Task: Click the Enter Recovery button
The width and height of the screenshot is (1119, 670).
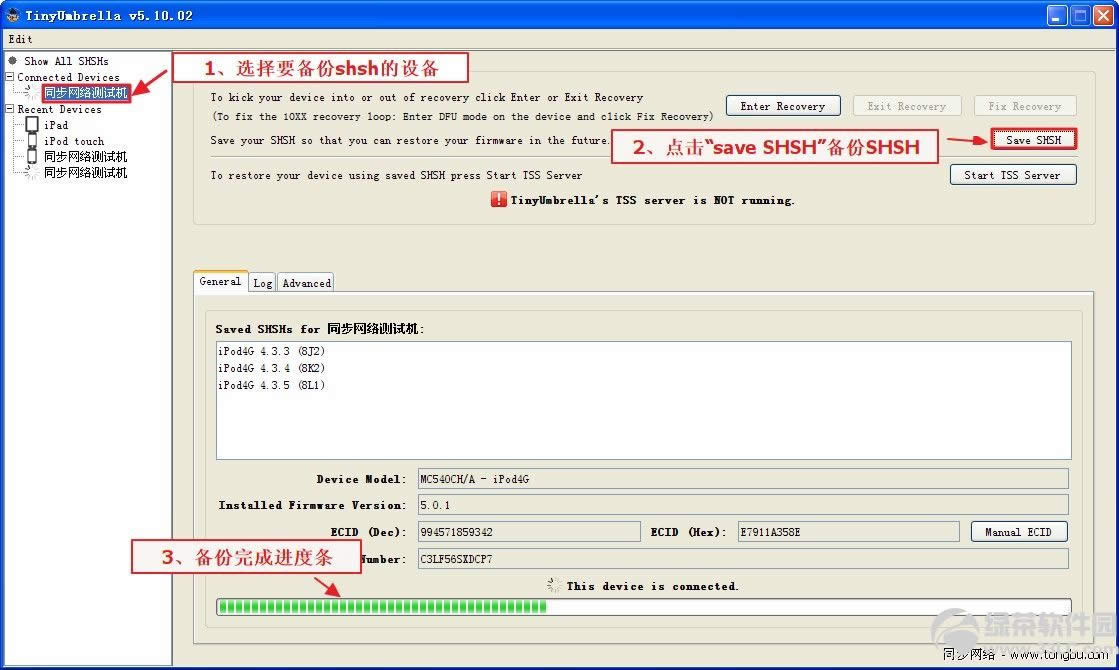Action: click(783, 106)
